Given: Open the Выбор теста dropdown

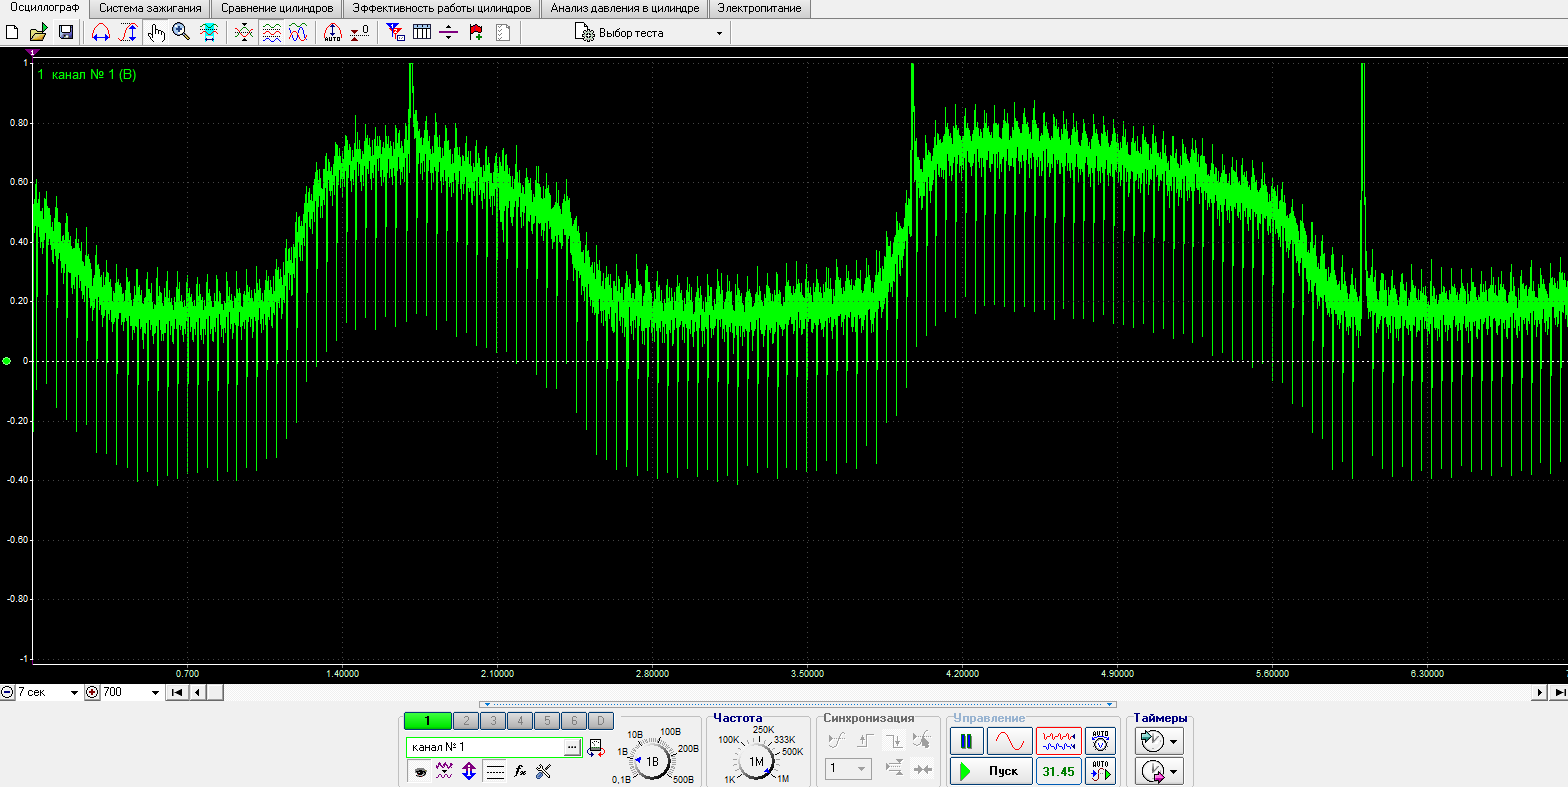Looking at the screenshot, I should [648, 32].
